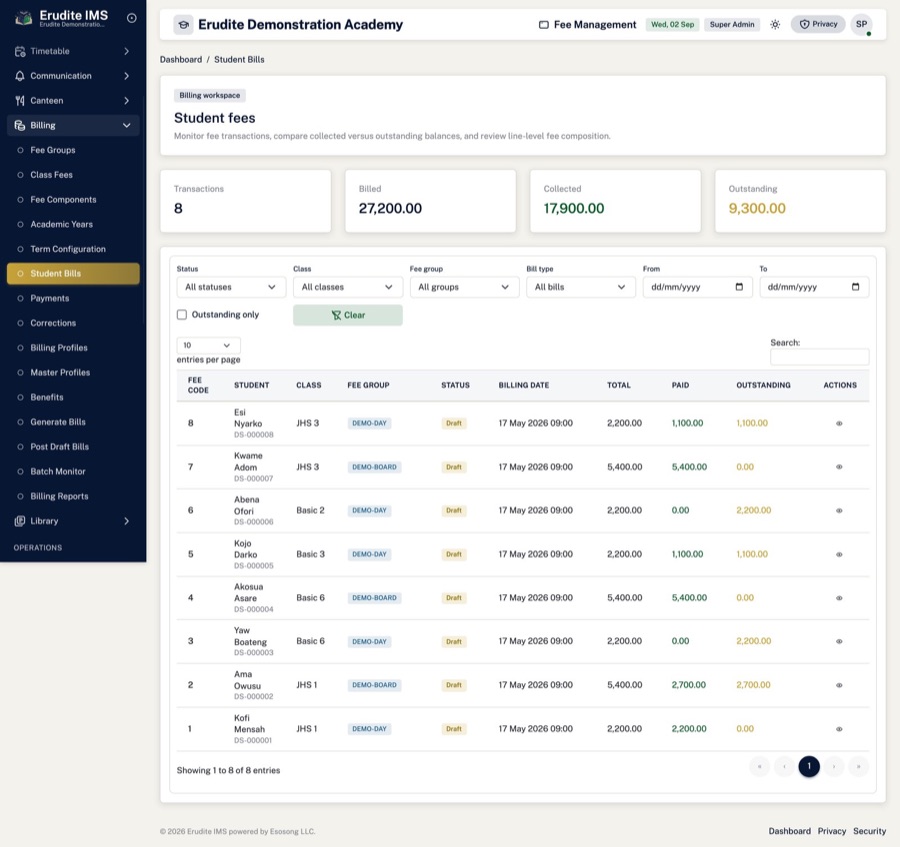Screen dimensions: 900x847
Task: View bill details for Abena Ofori
Action: (839, 511)
